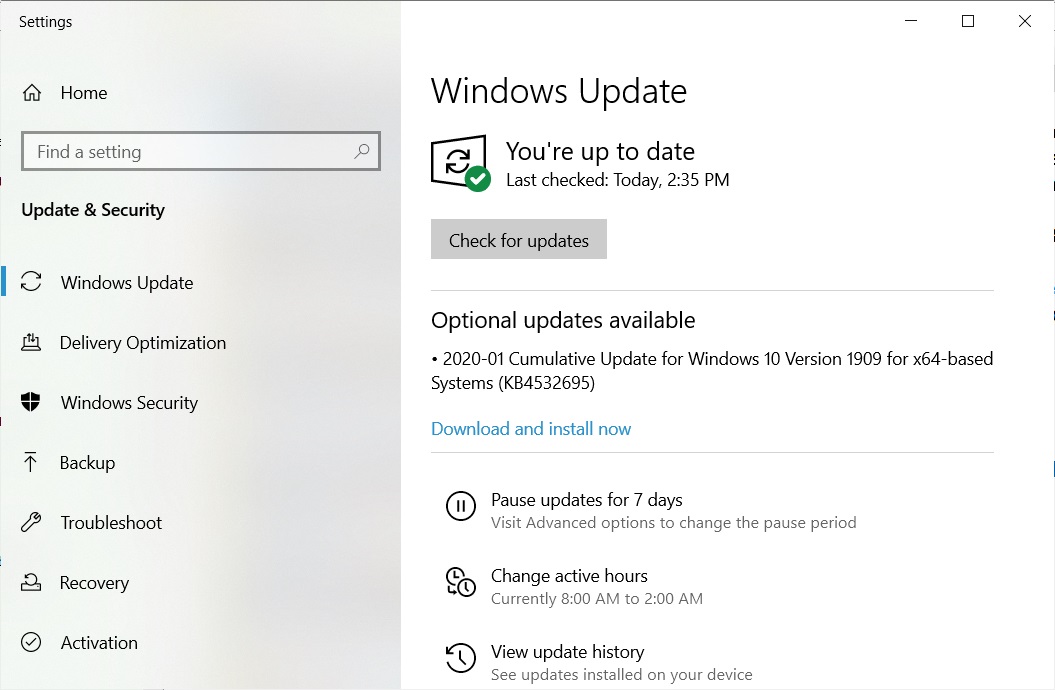Click the 'Windows Update' page heading
The height and width of the screenshot is (690, 1055).
point(559,91)
